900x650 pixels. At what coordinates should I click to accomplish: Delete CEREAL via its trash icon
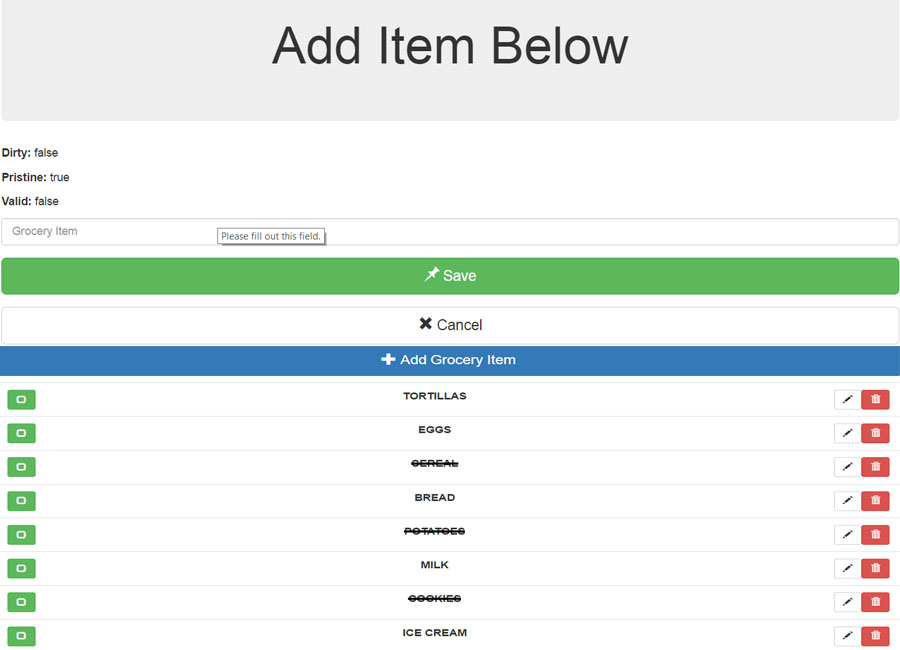(875, 466)
